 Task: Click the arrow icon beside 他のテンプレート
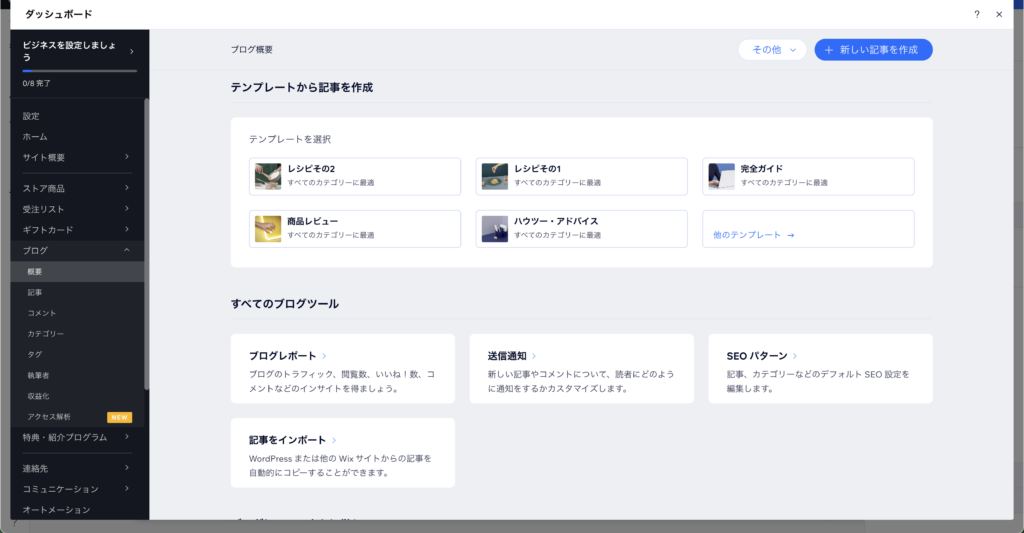(791, 235)
